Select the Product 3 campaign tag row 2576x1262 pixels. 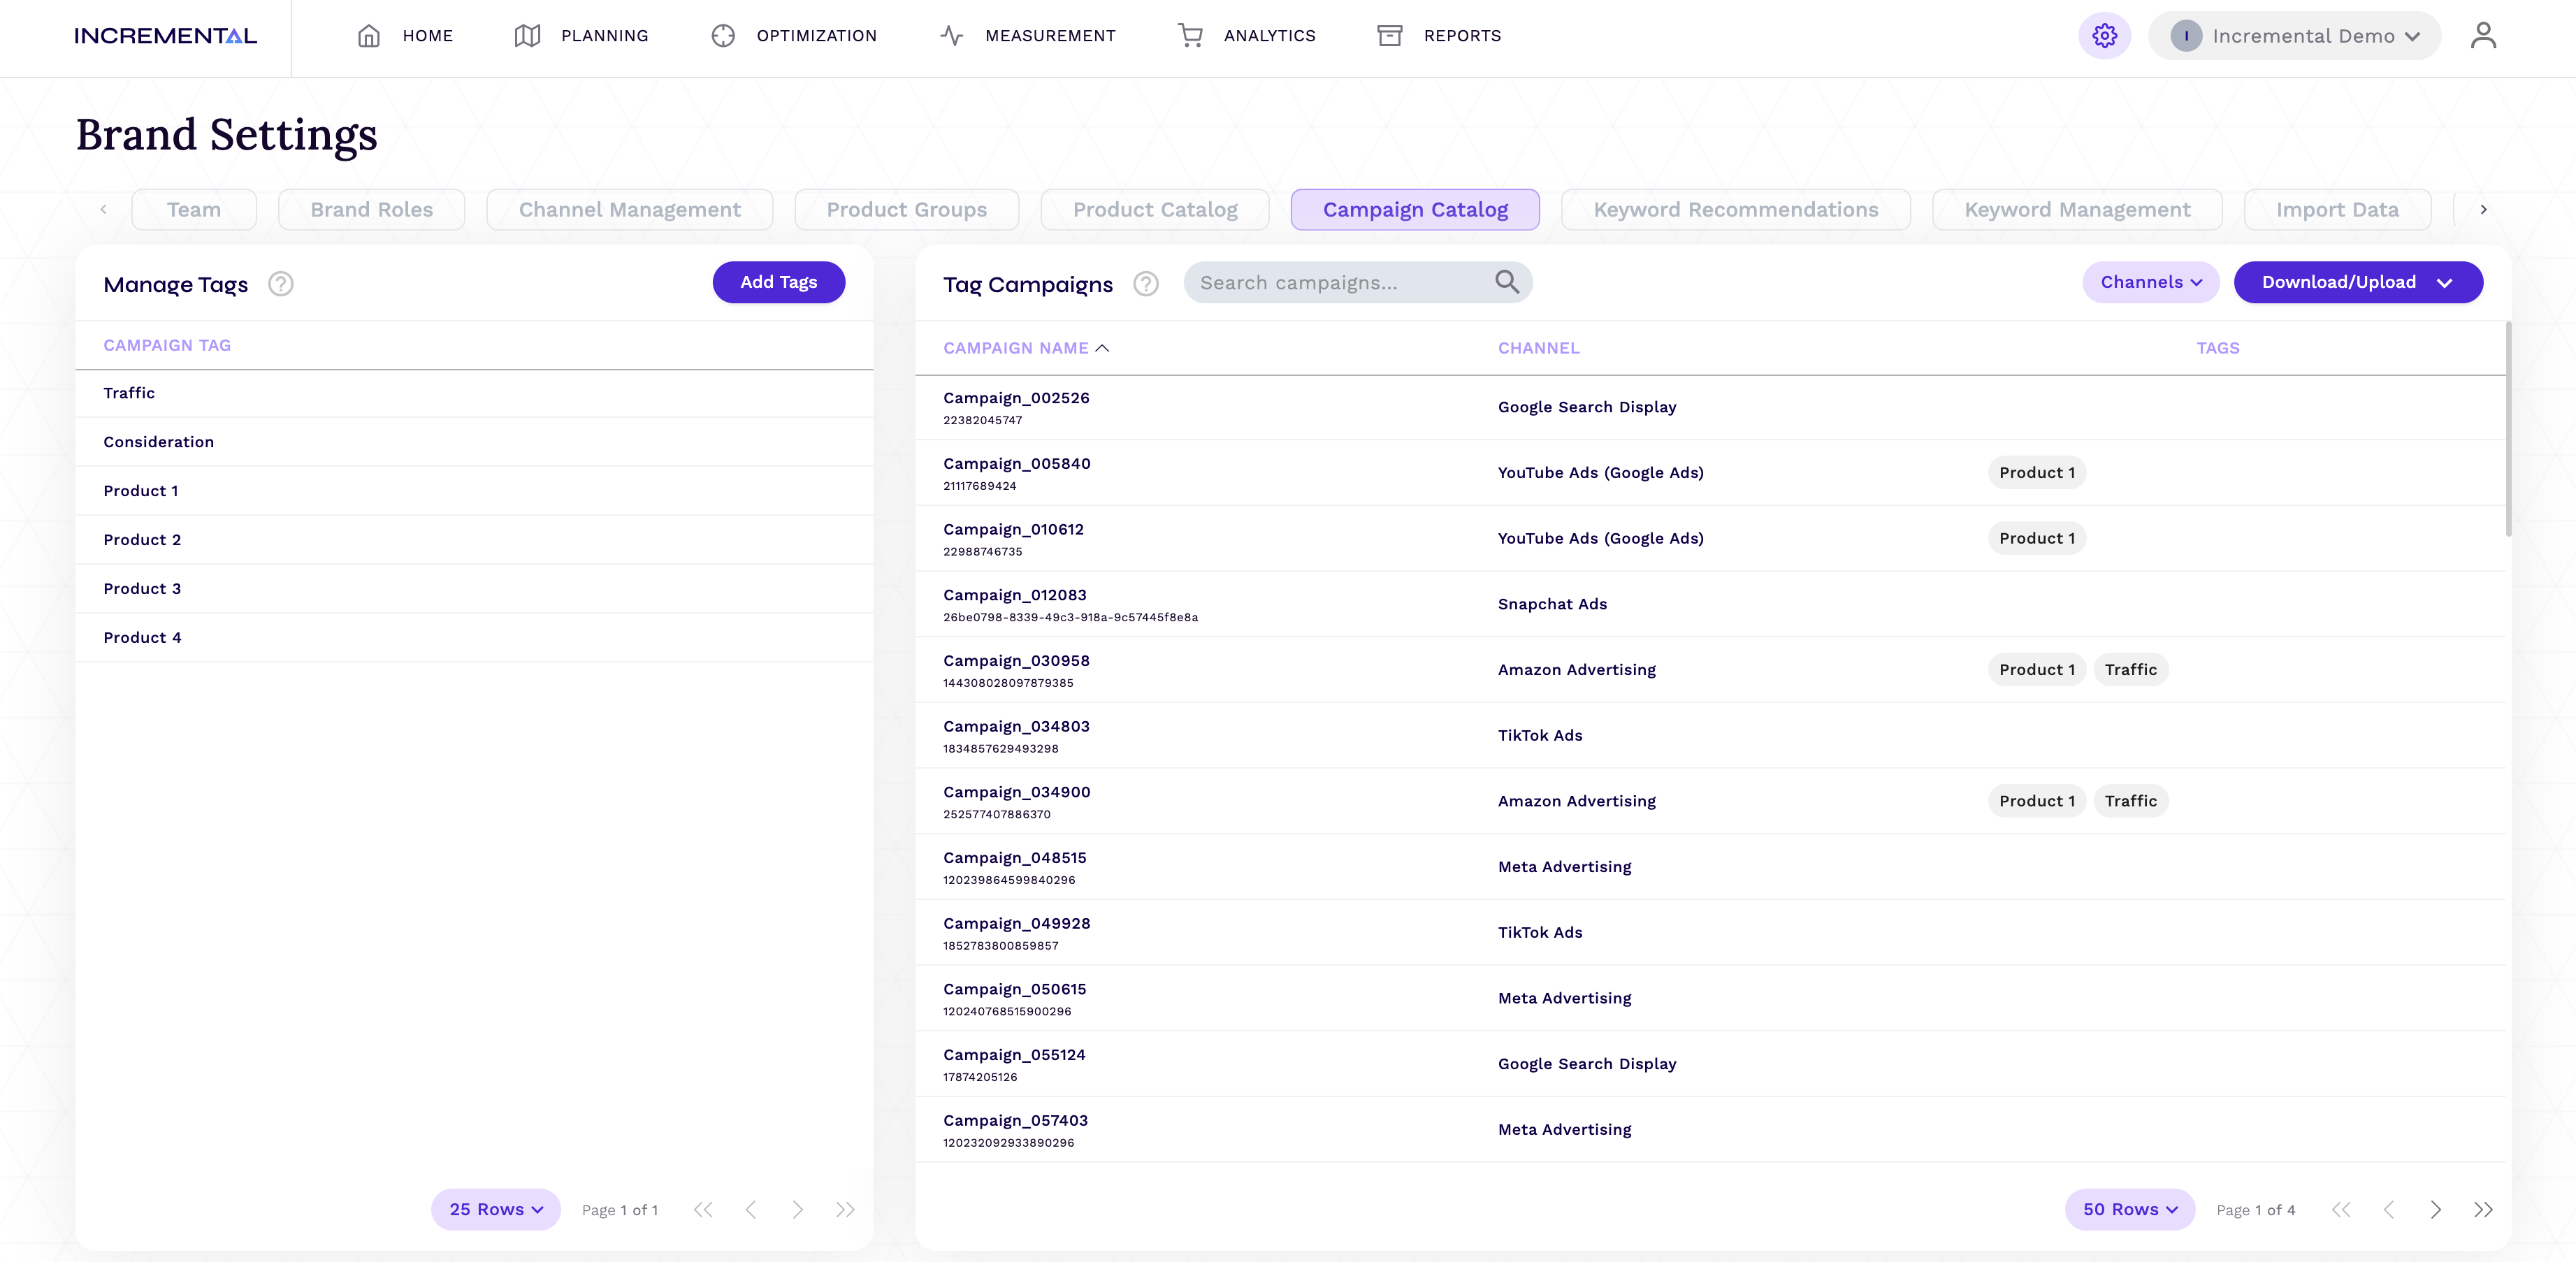coord(474,589)
